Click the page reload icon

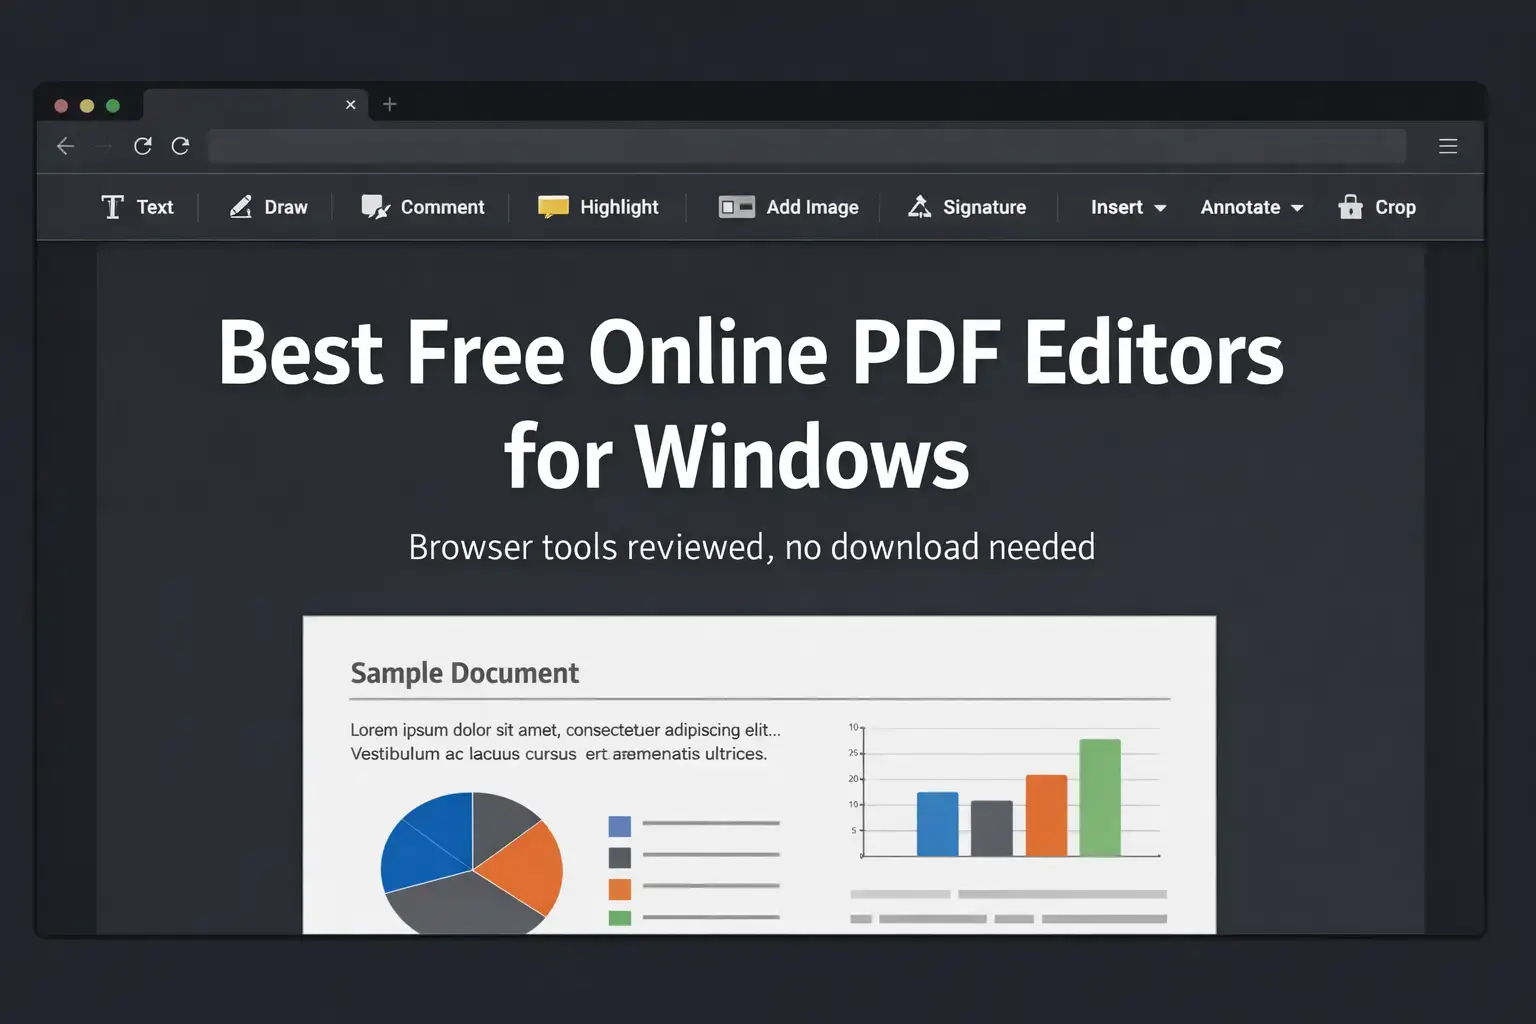[x=143, y=146]
